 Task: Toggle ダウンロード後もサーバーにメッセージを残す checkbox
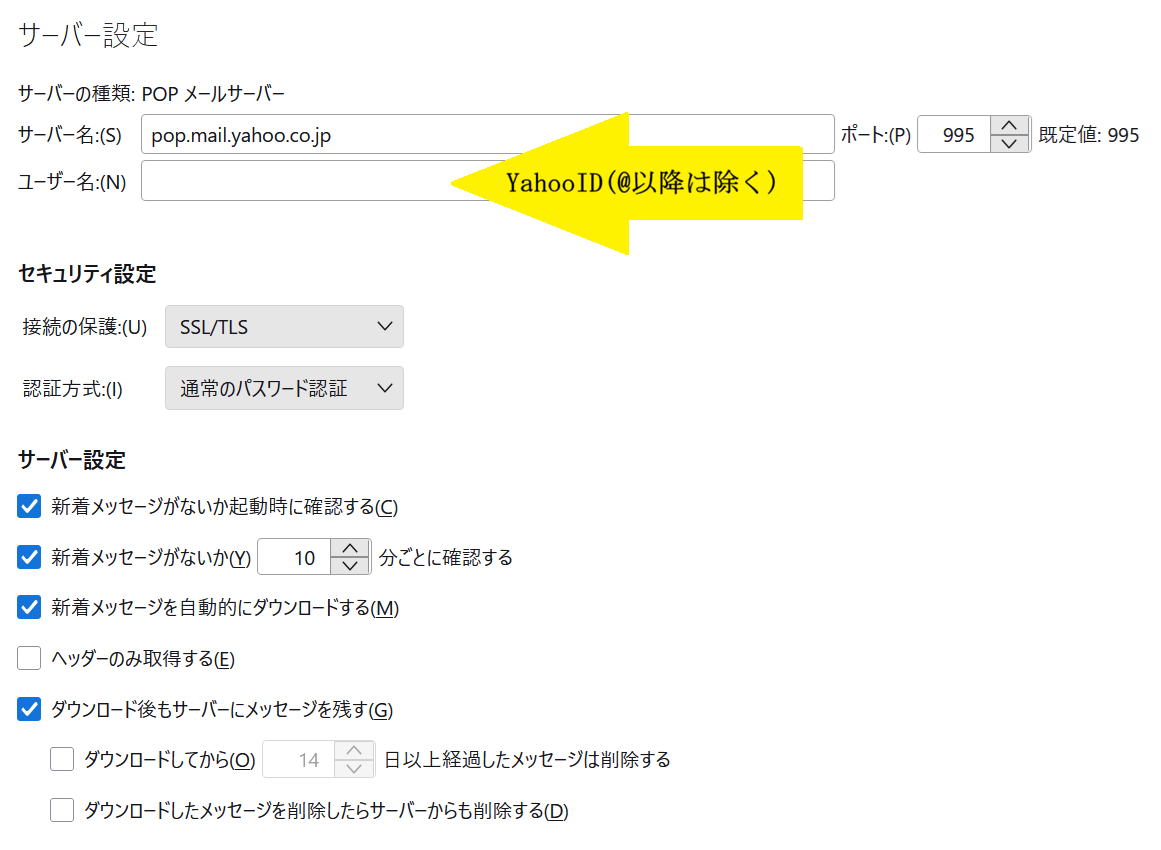(30, 710)
